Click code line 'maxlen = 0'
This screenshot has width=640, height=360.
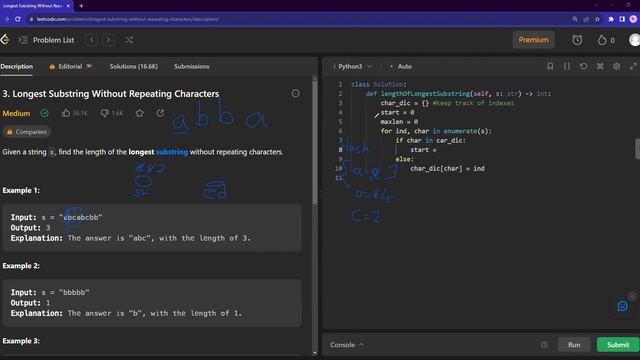click(x=399, y=122)
